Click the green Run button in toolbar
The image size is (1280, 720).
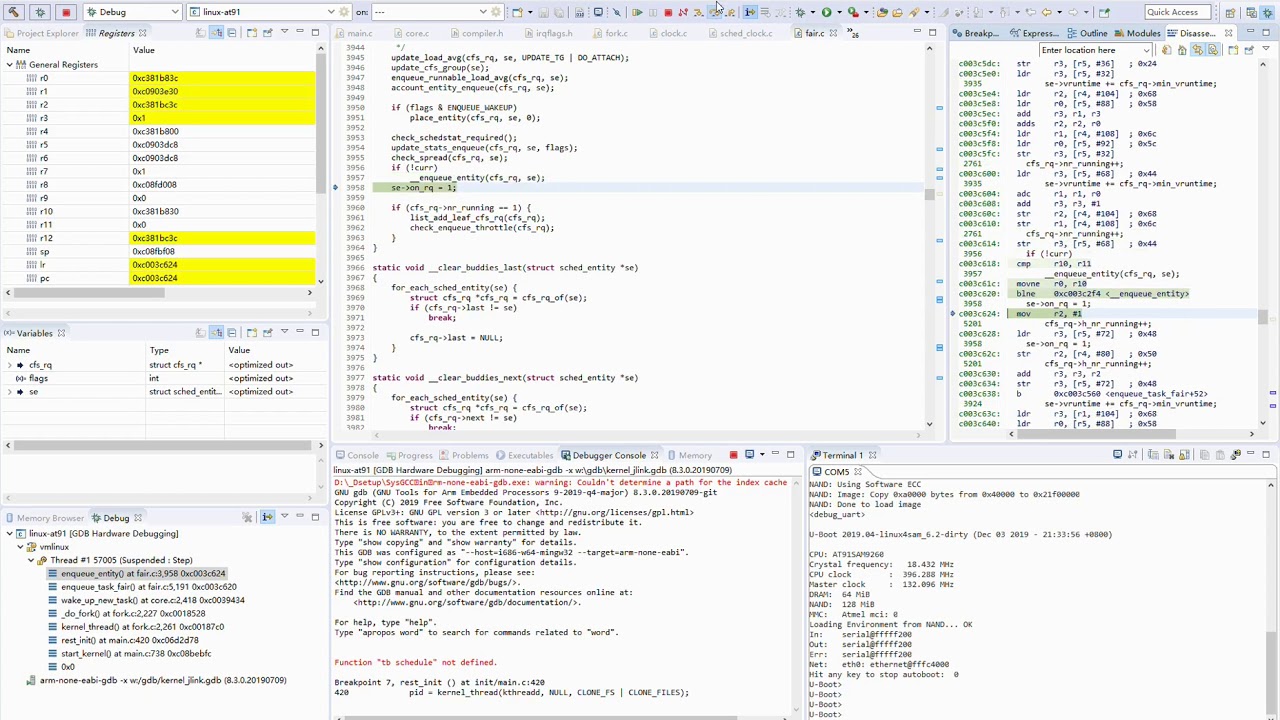pos(827,12)
